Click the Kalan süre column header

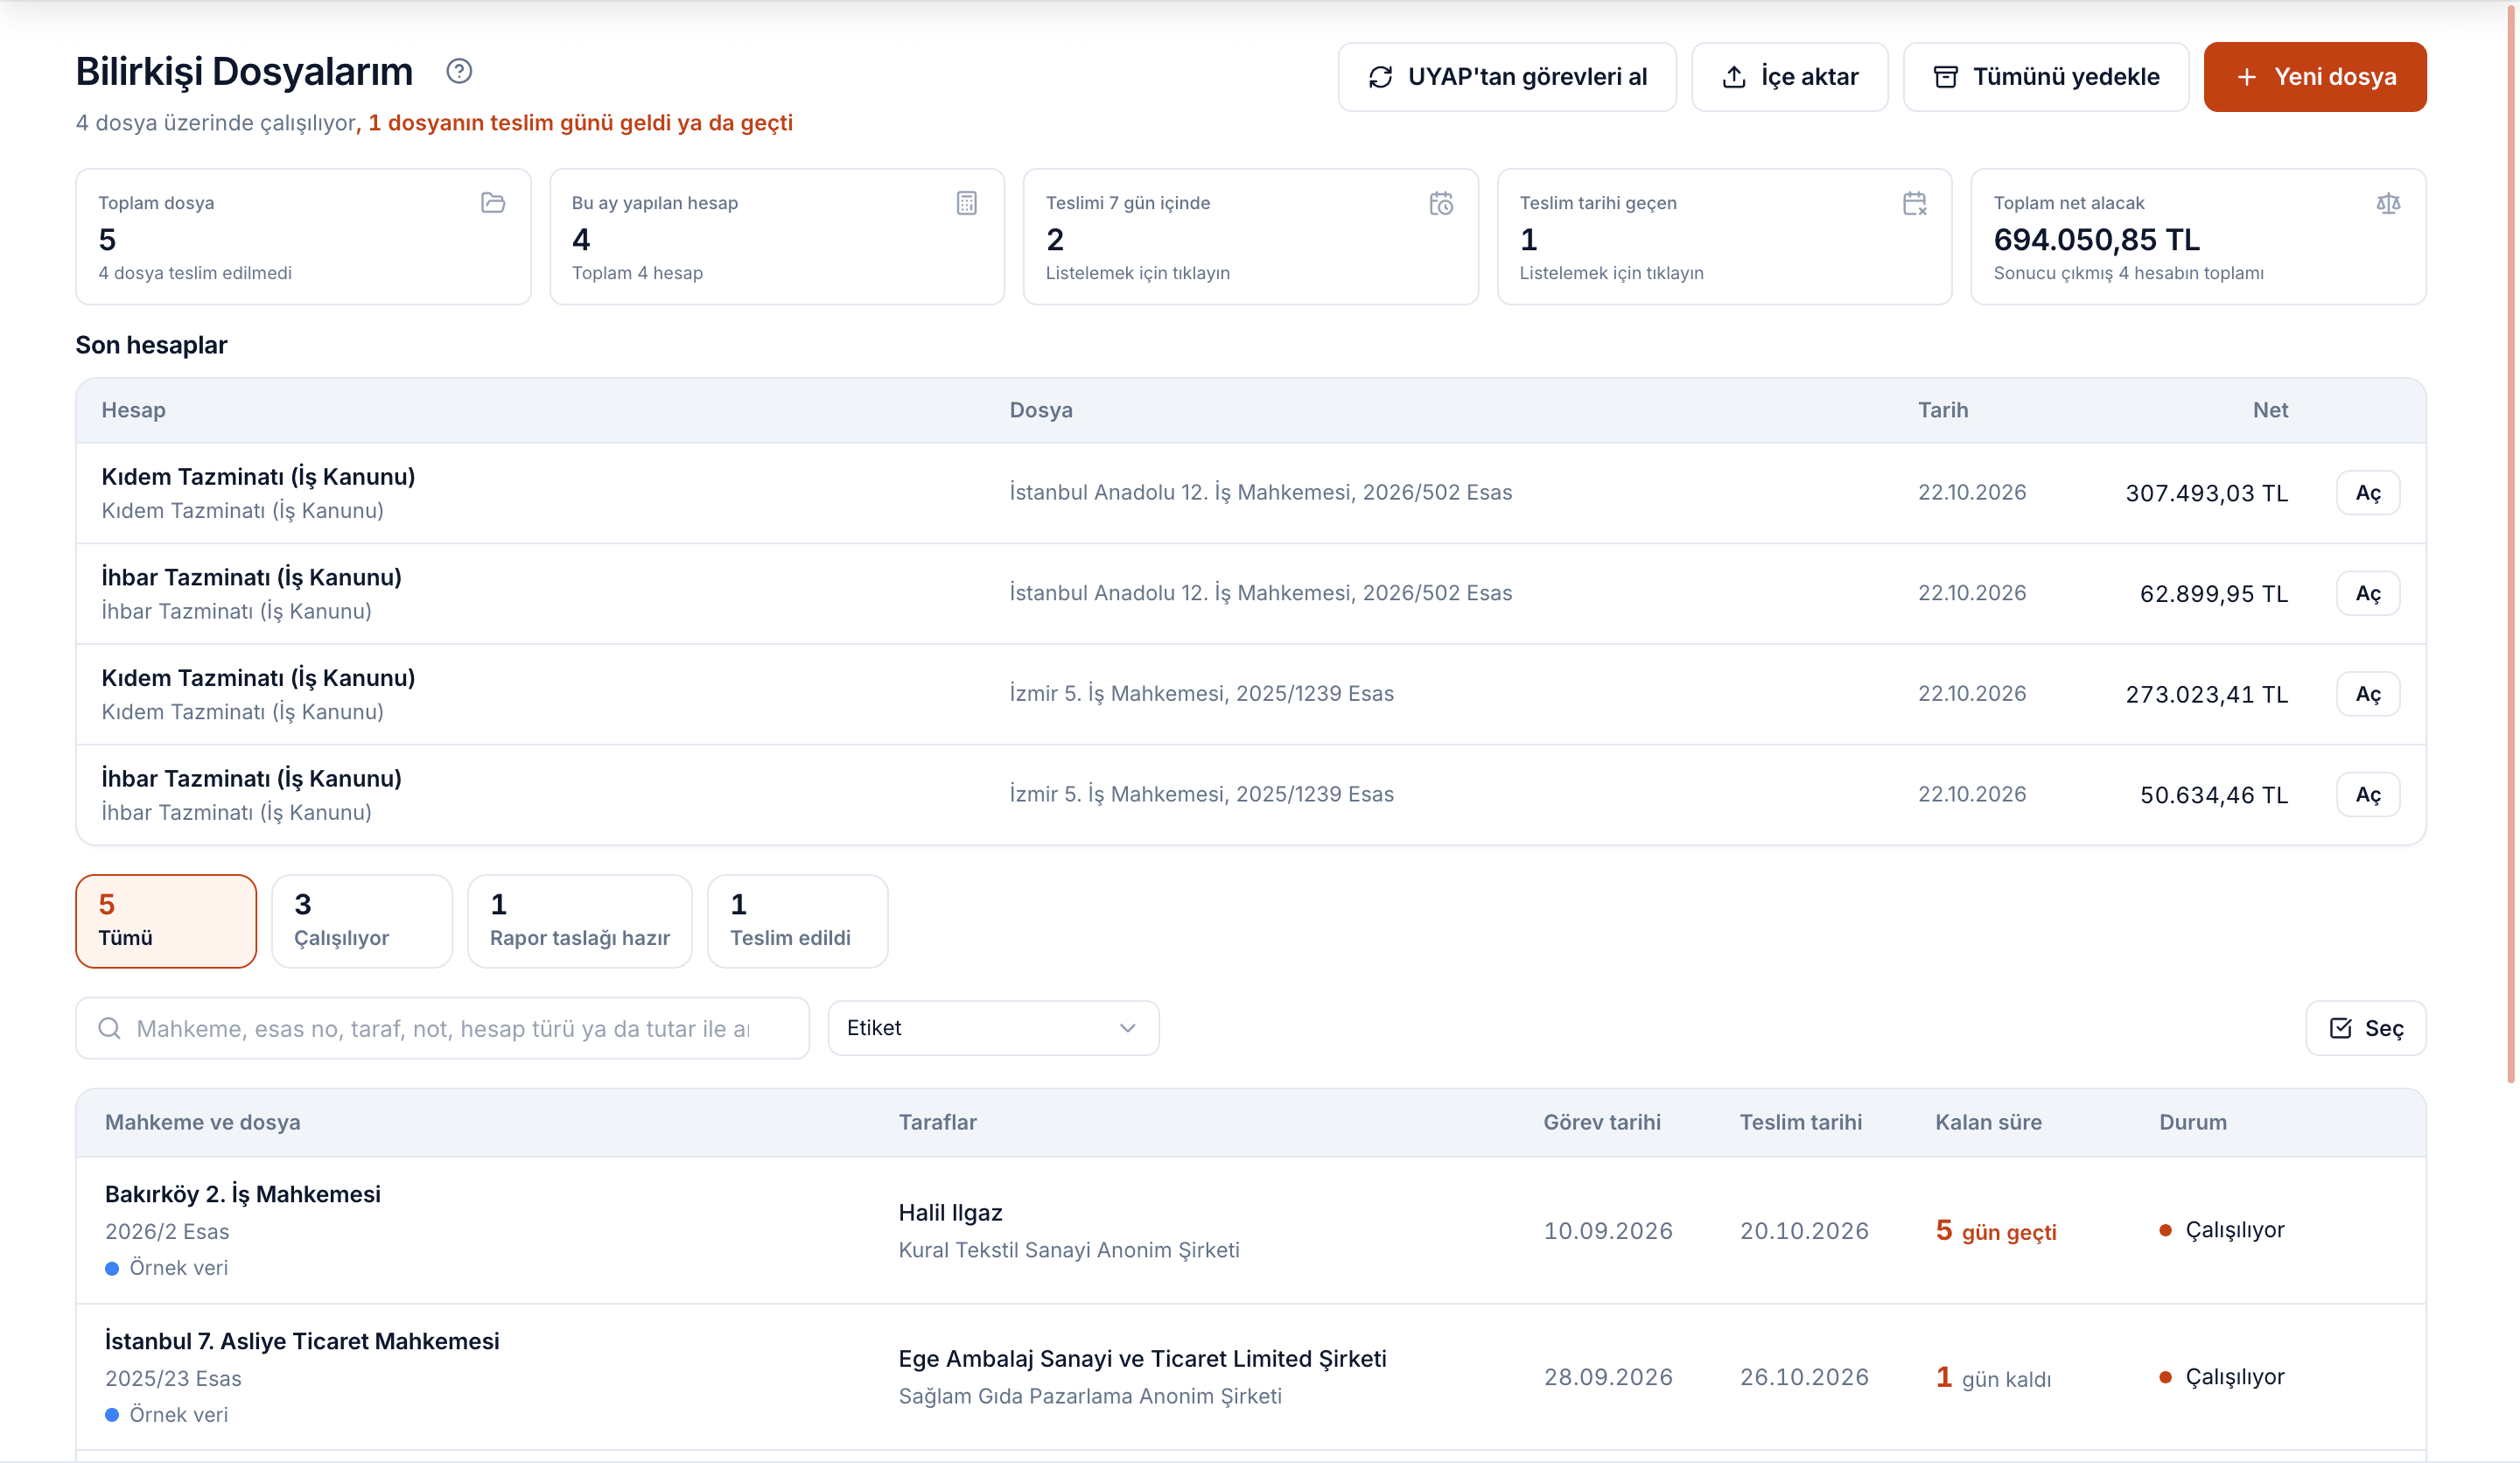pyautogui.click(x=1988, y=1122)
